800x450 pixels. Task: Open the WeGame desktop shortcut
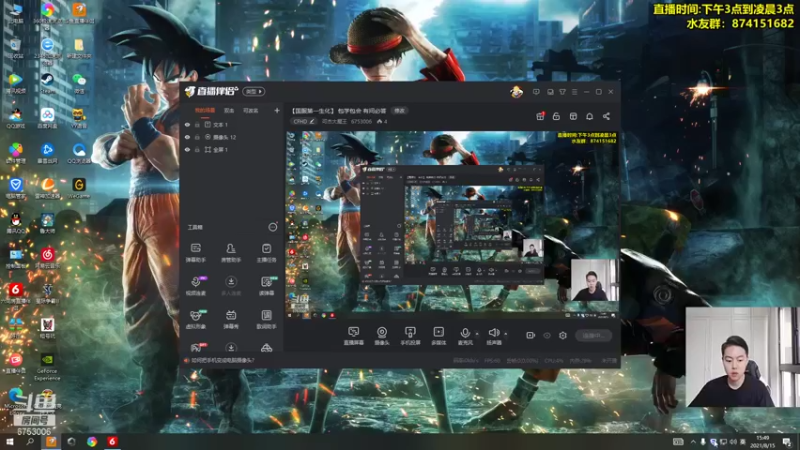click(x=79, y=188)
